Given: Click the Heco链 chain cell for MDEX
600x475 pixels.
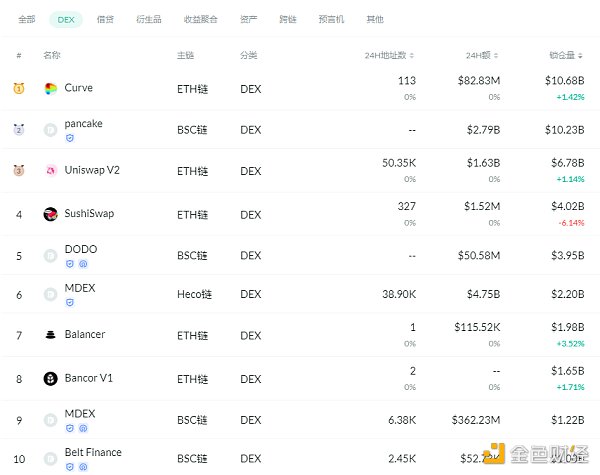Looking at the screenshot, I should pos(195,295).
